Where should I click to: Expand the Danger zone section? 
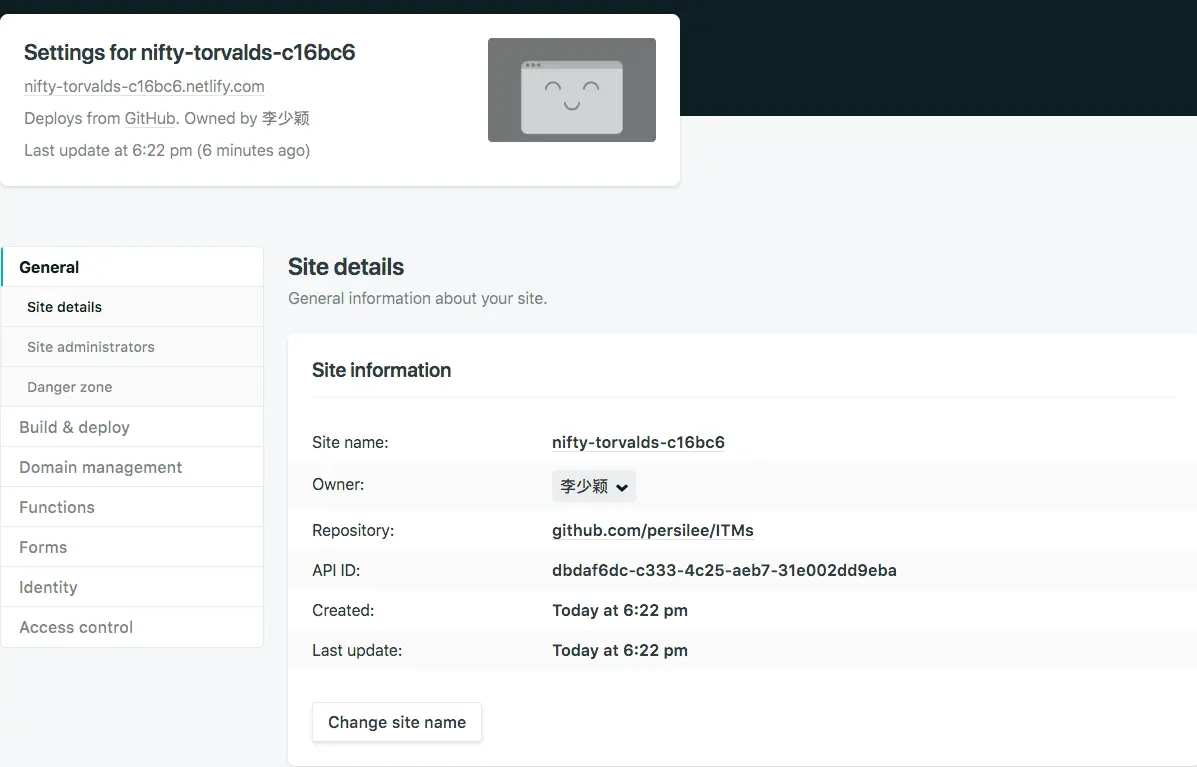(x=69, y=387)
